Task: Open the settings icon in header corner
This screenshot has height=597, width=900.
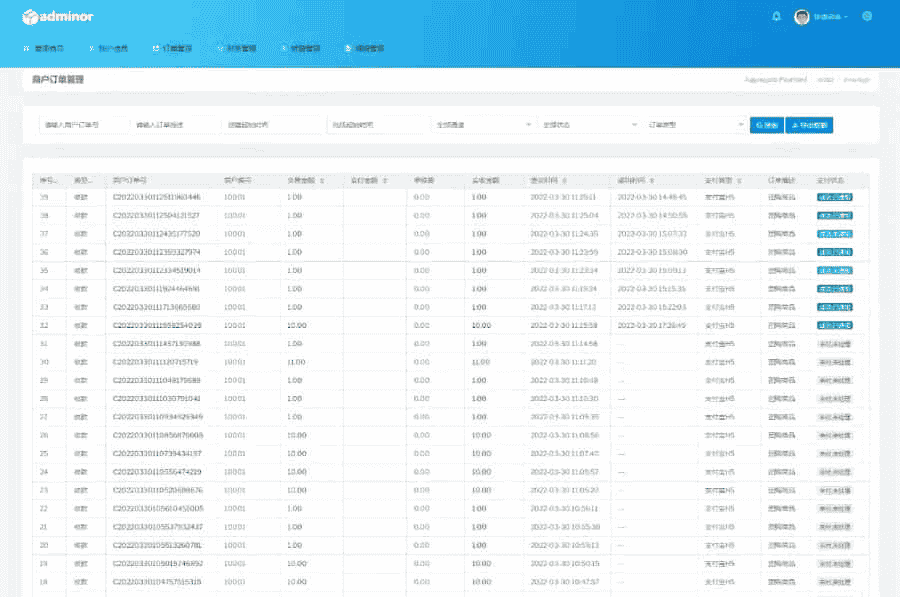Action: click(867, 16)
